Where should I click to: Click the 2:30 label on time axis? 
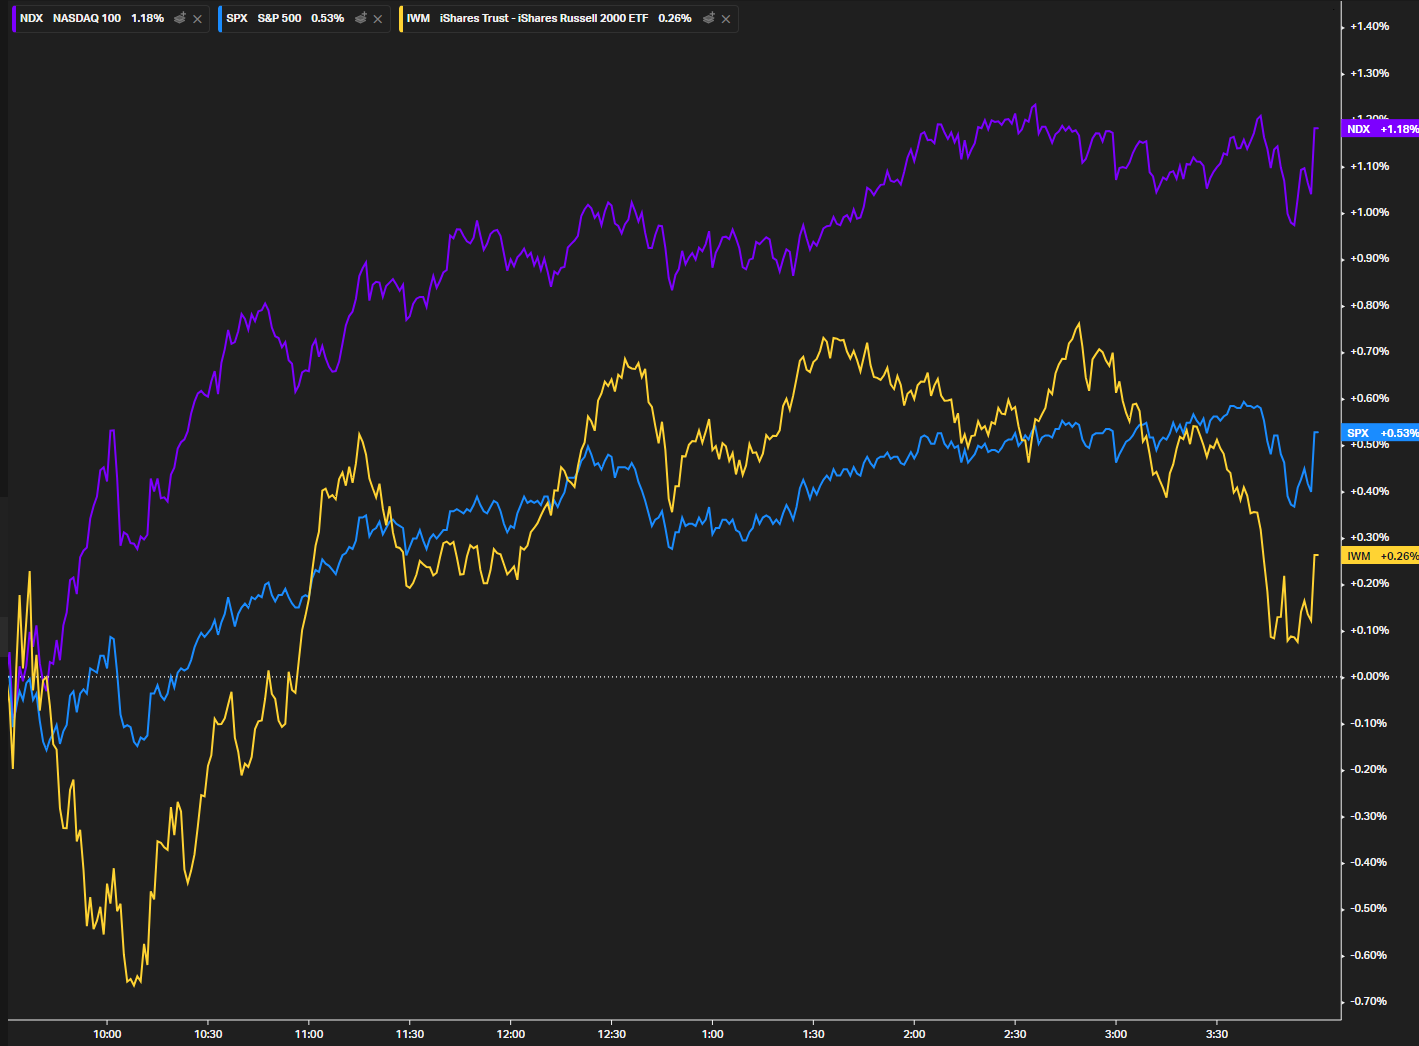pos(1015,1034)
